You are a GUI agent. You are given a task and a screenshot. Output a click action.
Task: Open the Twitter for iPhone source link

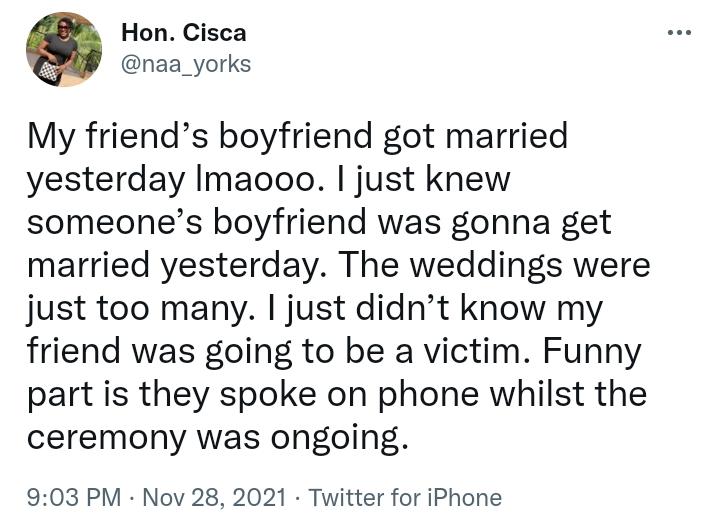pyautogui.click(x=405, y=497)
